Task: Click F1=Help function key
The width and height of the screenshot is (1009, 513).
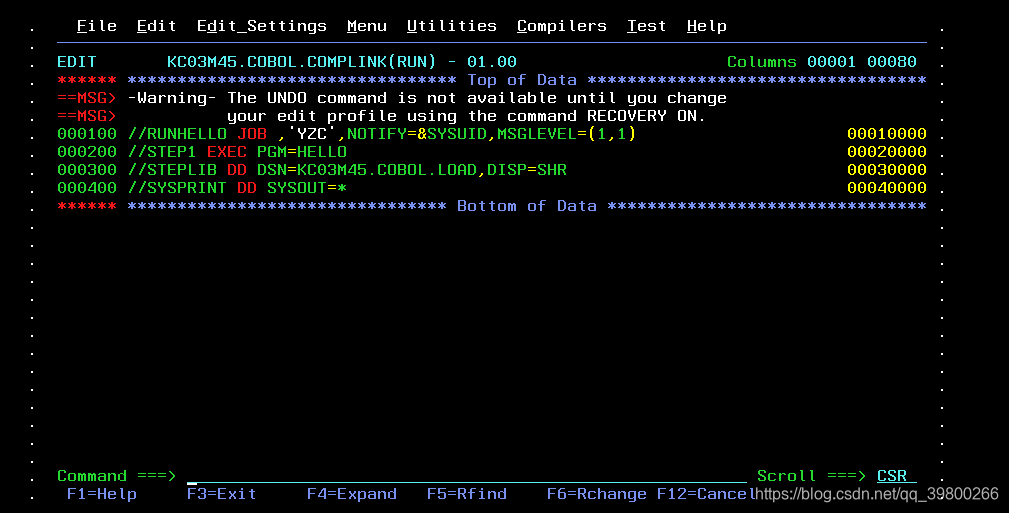Action: click(102, 494)
